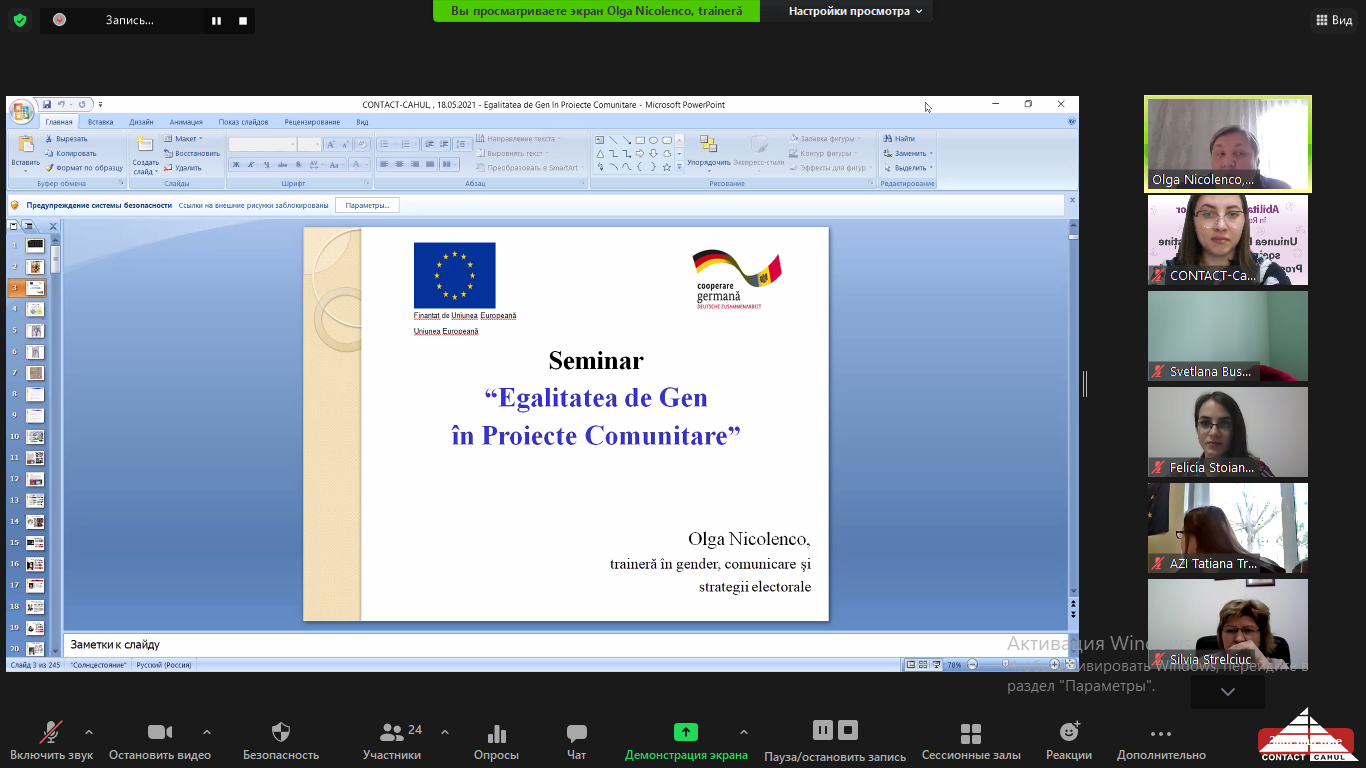Select Felicia Stoian's video thumbnail
The height and width of the screenshot is (768, 1366).
[x=1227, y=432]
